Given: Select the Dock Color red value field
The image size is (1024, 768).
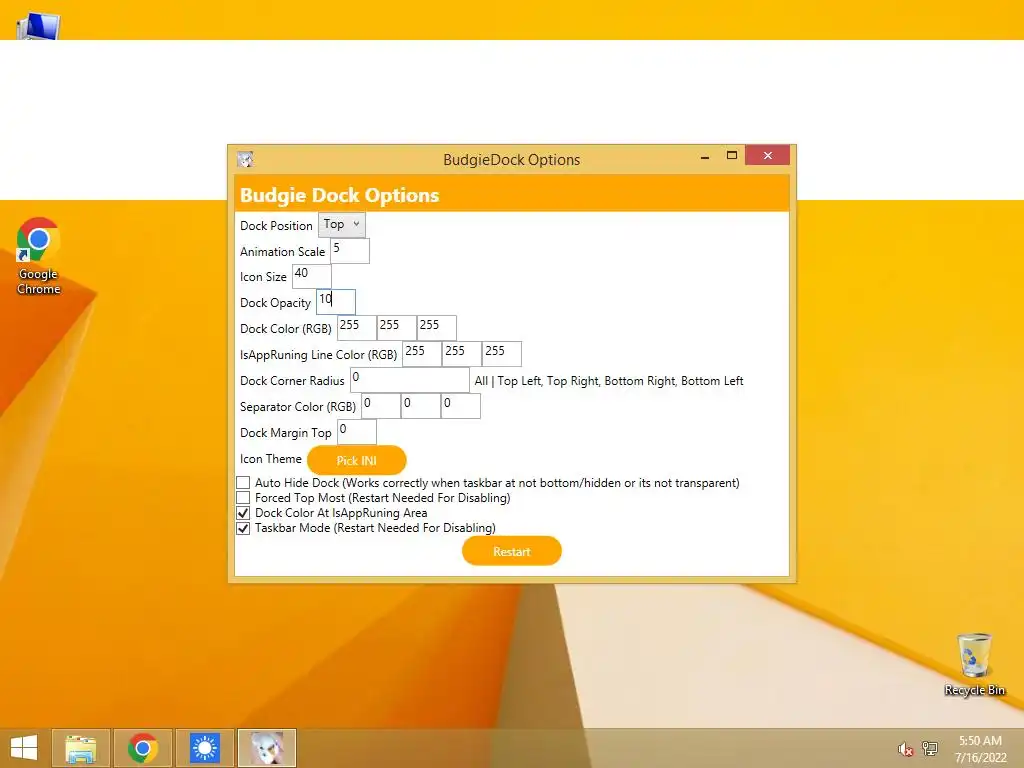Looking at the screenshot, I should click(357, 328).
